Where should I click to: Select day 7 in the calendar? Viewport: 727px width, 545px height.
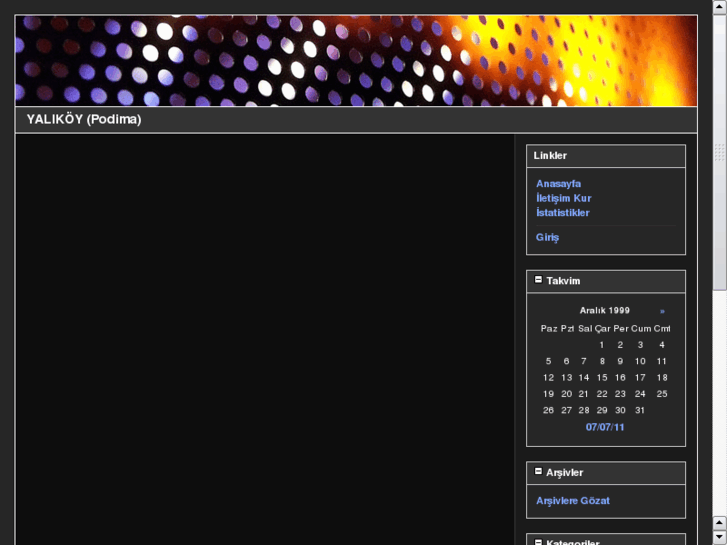coord(583,361)
